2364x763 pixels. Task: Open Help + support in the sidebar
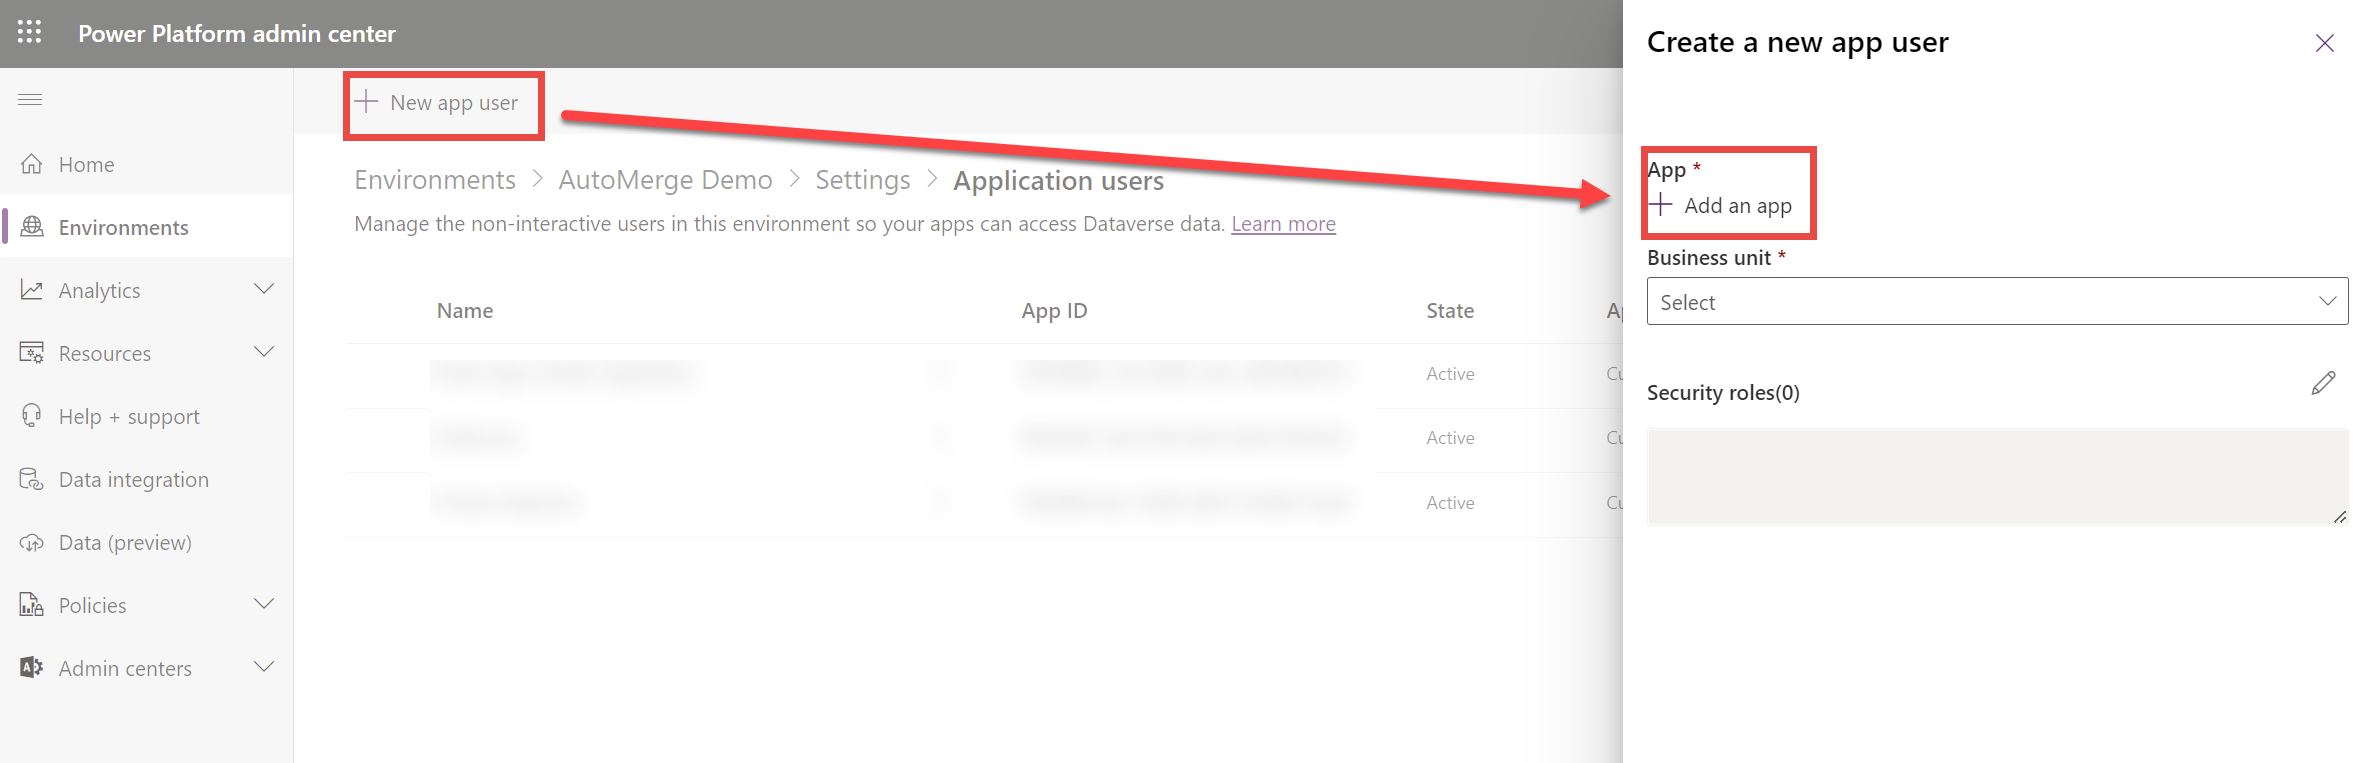(147, 416)
